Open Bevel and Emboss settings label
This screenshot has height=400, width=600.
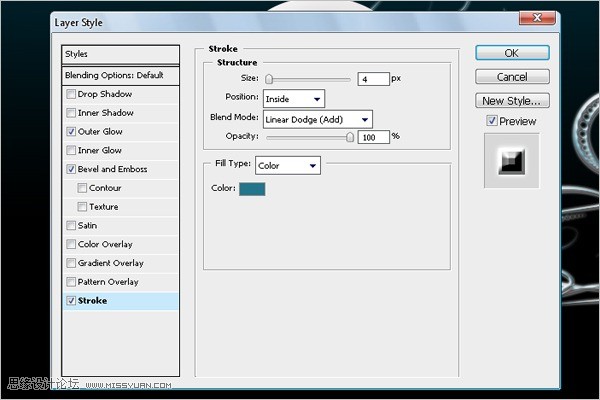coord(112,169)
